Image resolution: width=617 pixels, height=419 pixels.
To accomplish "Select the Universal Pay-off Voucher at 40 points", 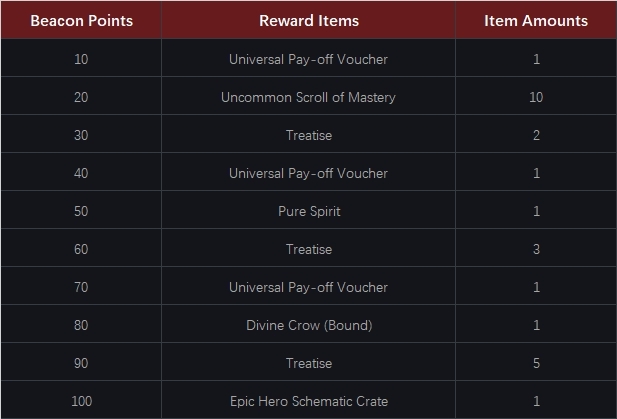I will coord(308,173).
